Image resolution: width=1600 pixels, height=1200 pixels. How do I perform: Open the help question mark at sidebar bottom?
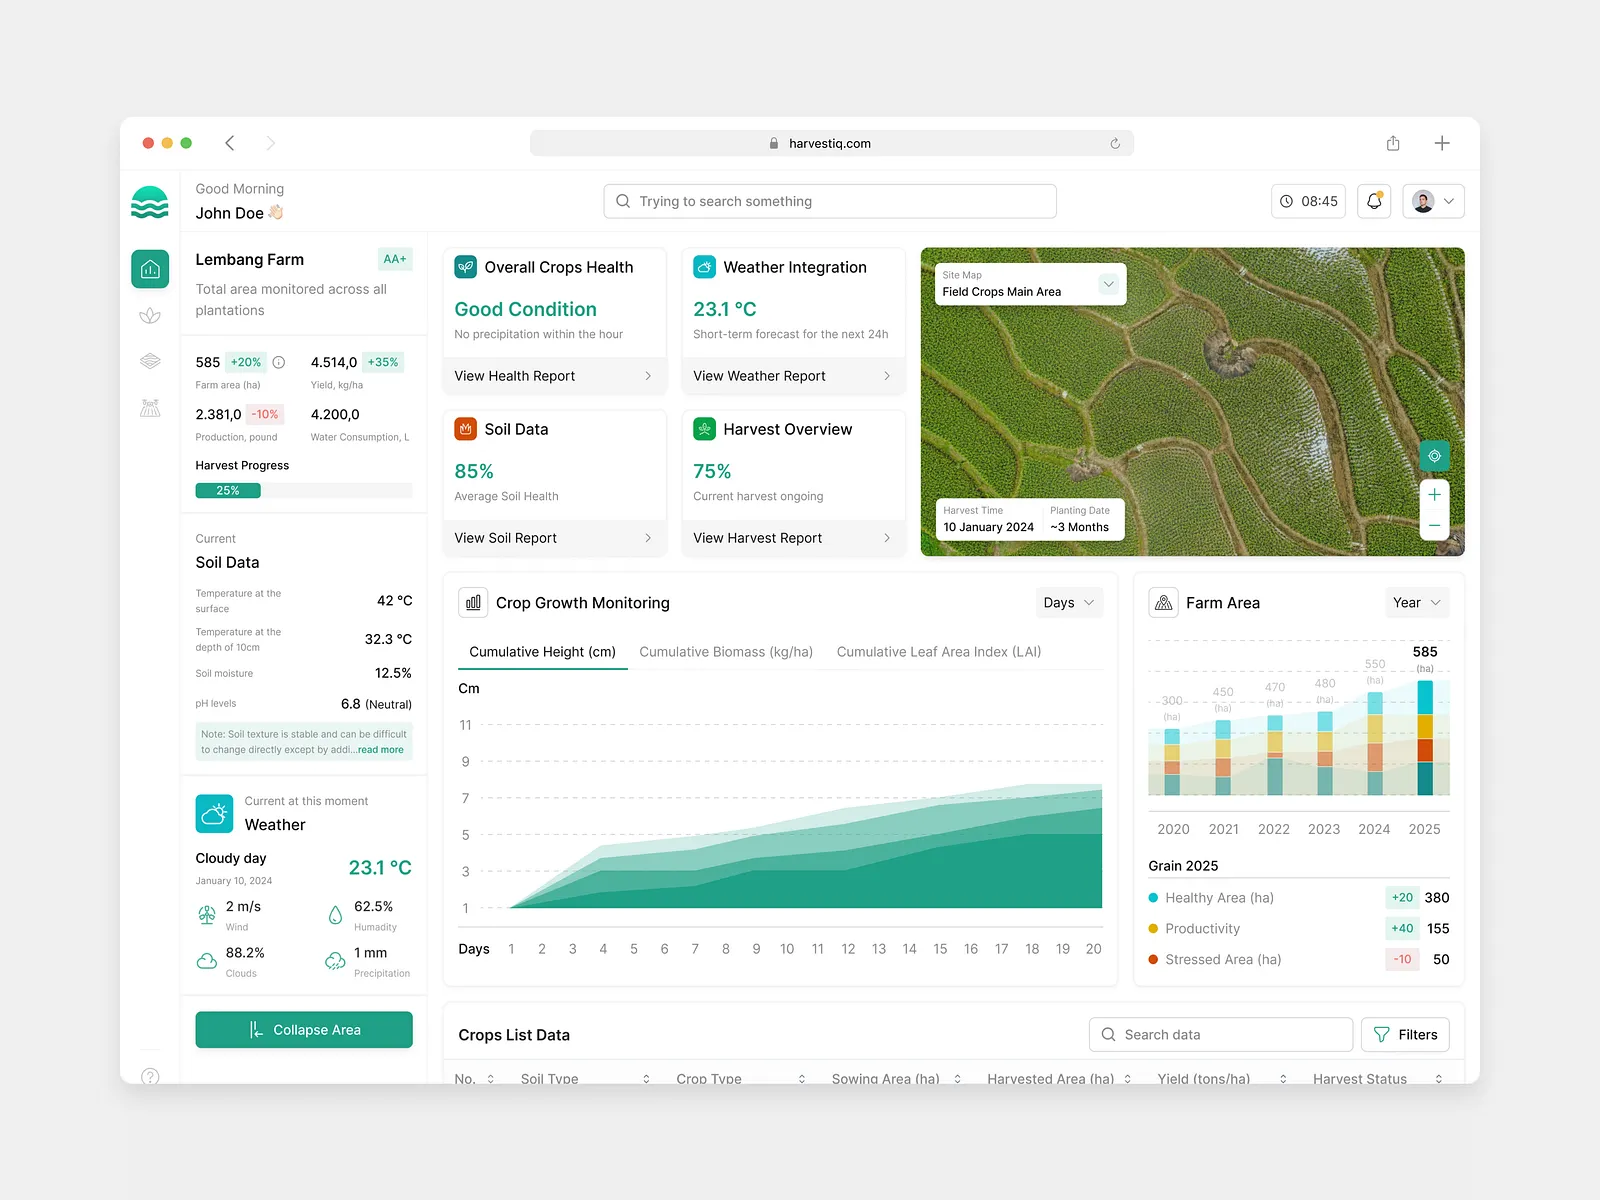[149, 1076]
